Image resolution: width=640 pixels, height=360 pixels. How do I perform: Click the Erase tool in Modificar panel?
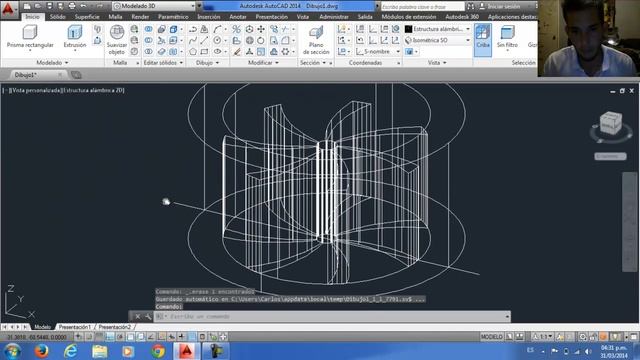point(237,52)
